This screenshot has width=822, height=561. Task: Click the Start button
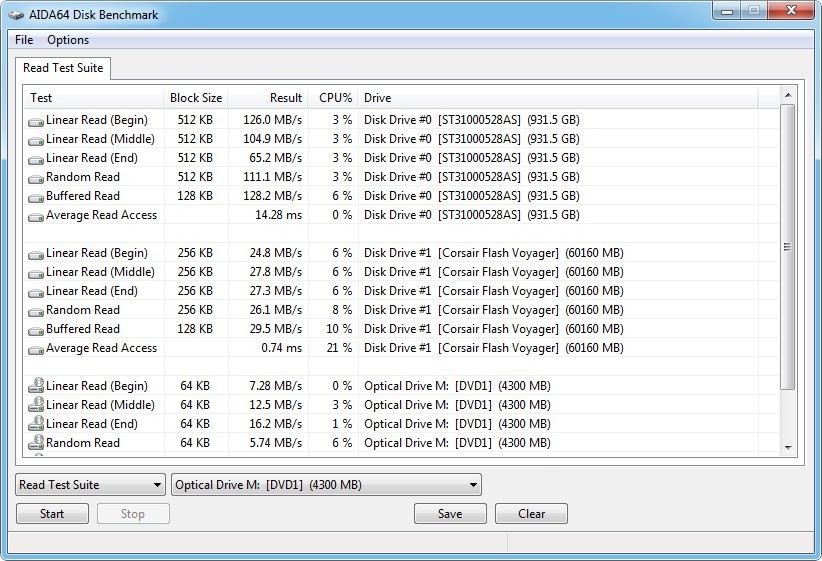[52, 514]
